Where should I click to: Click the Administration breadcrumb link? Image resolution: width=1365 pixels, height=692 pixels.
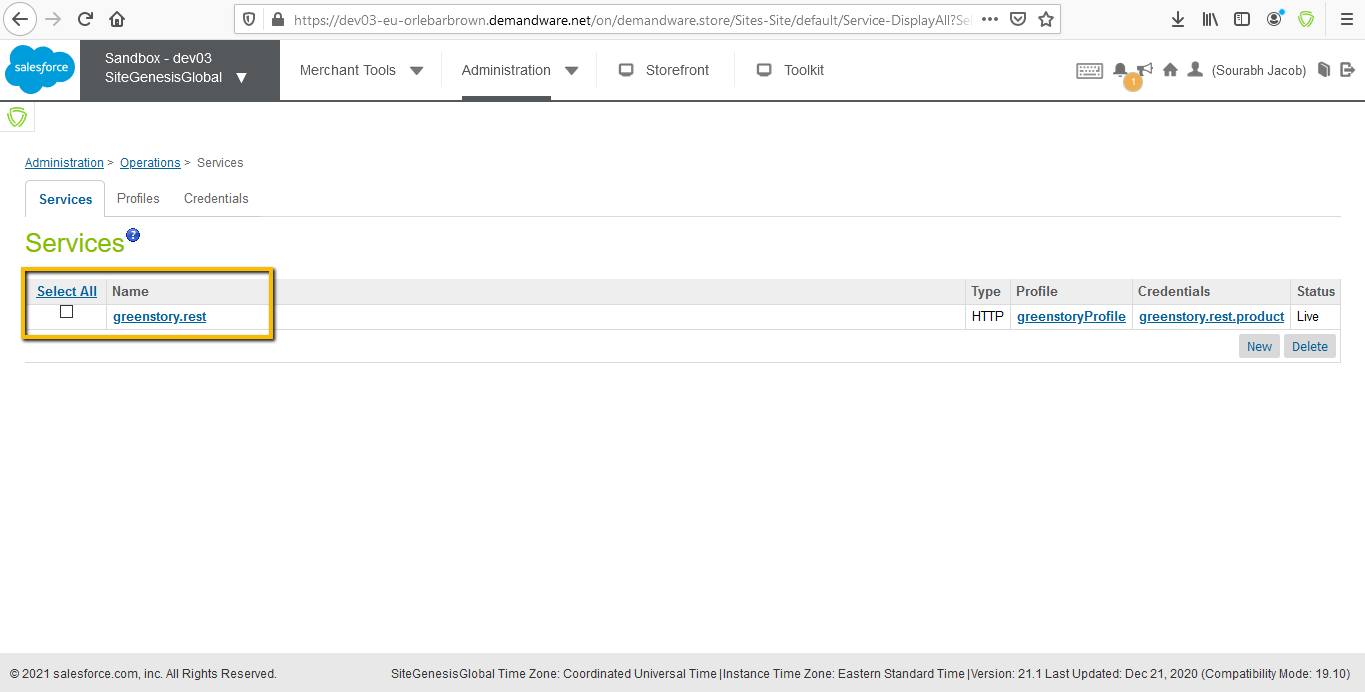(64, 163)
